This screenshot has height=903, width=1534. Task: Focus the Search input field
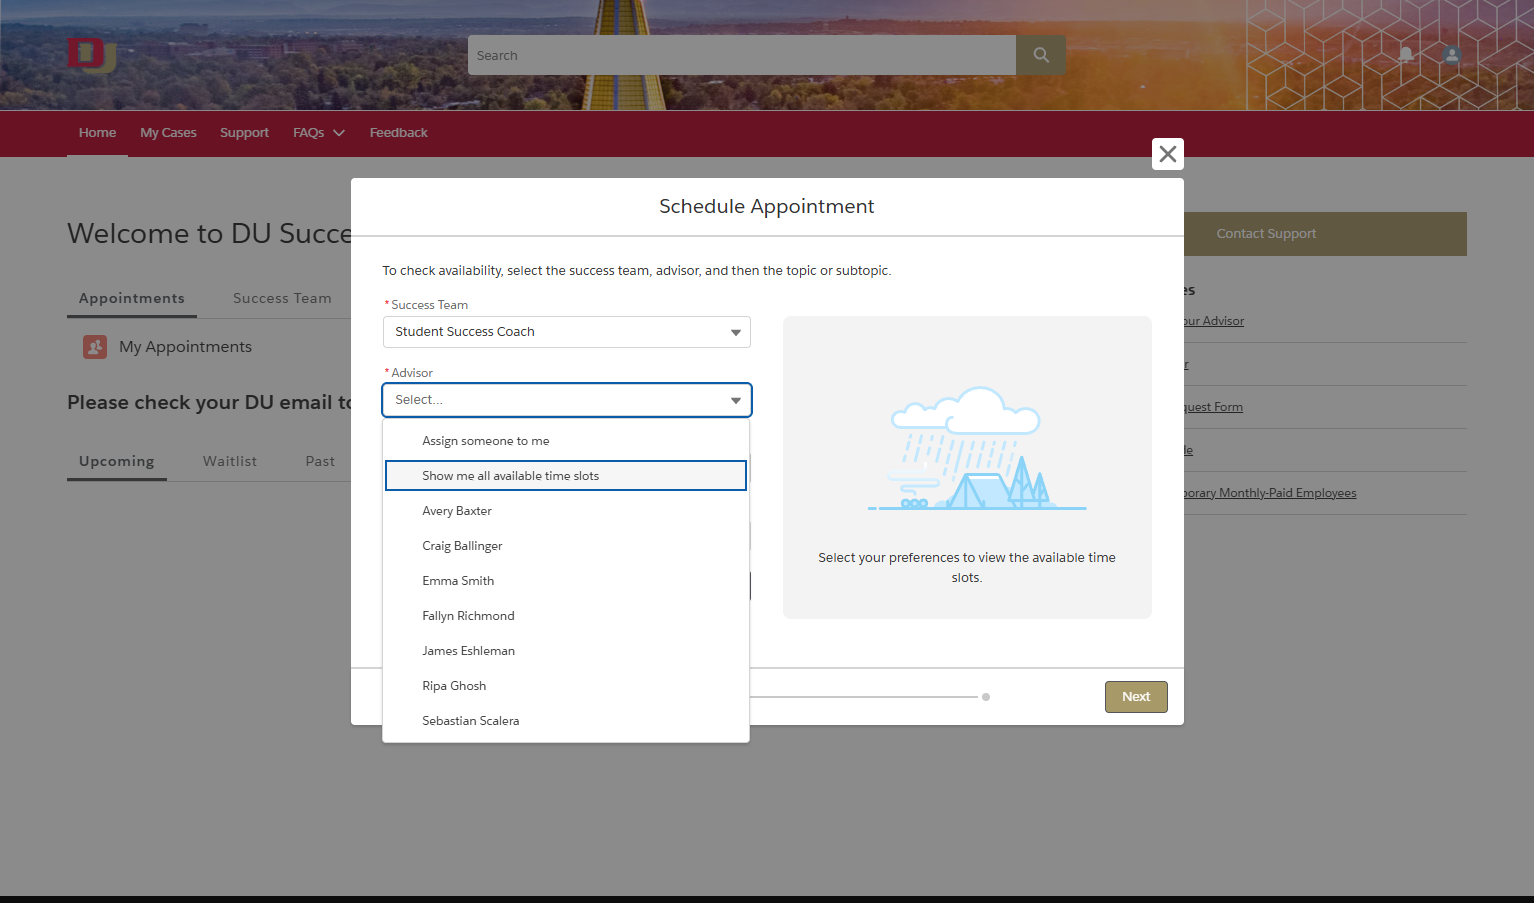pos(742,55)
